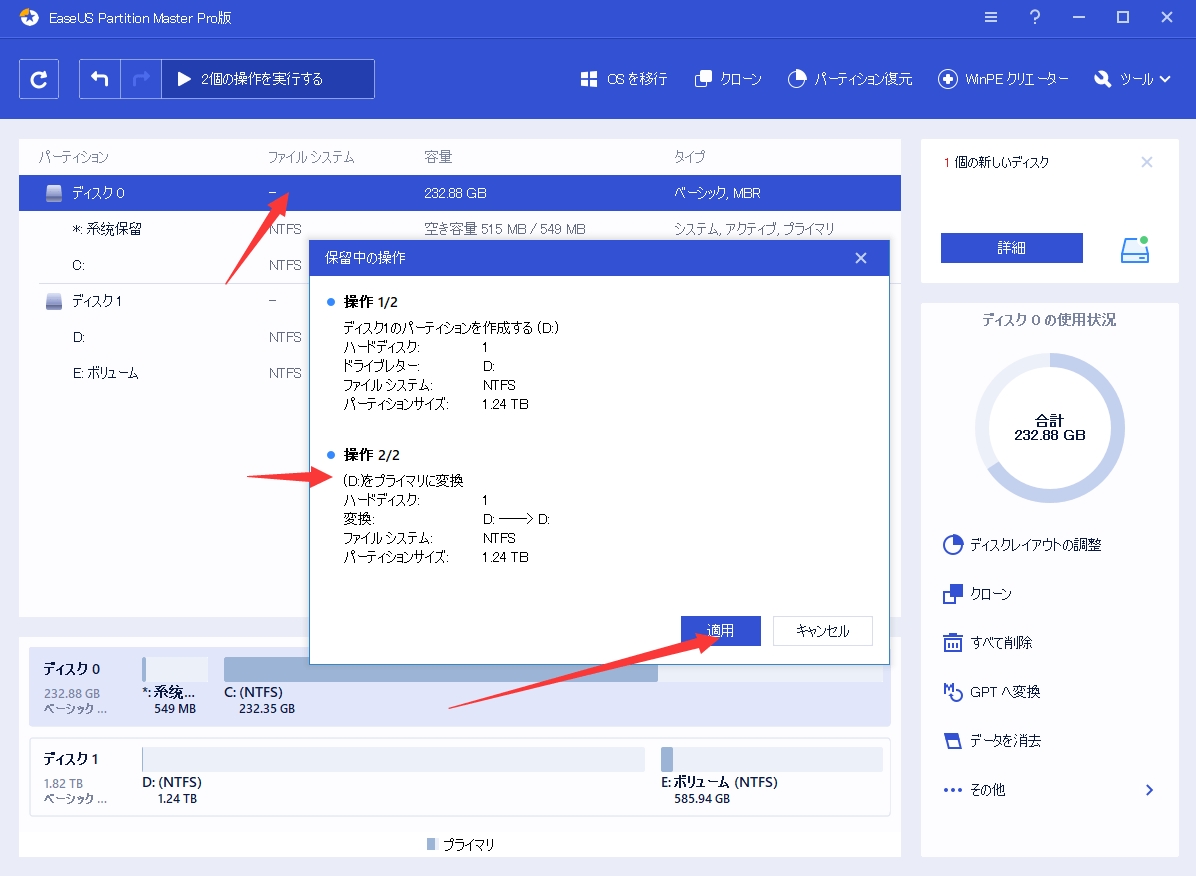Viewport: 1196px width, 876px height.
Task: Select the ディスク 0 row in partition list
Action: [x=460, y=193]
